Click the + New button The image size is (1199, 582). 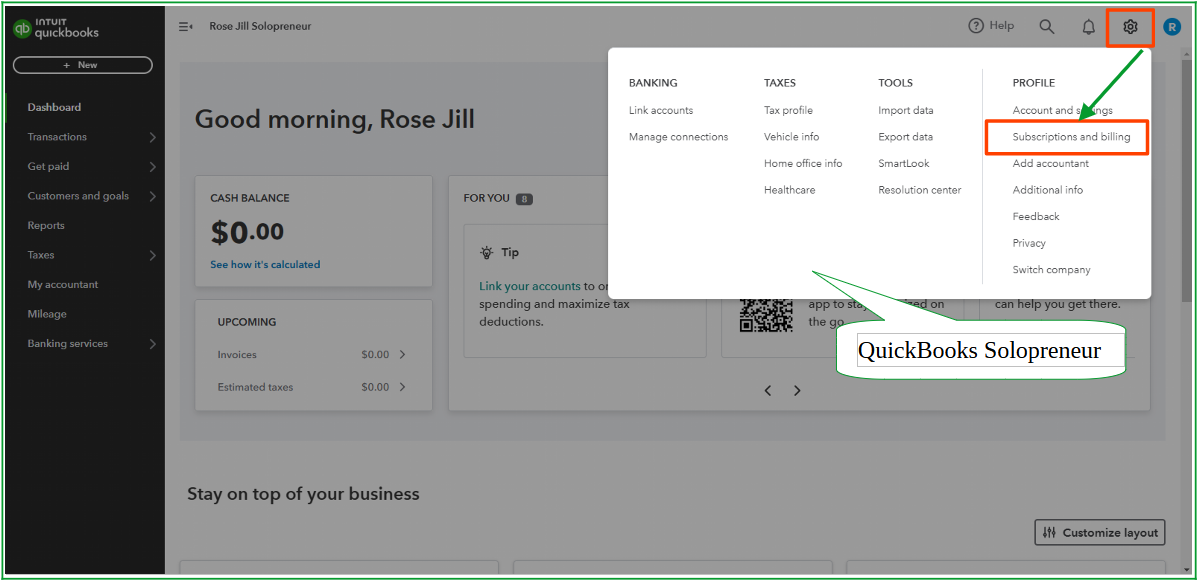tap(83, 64)
